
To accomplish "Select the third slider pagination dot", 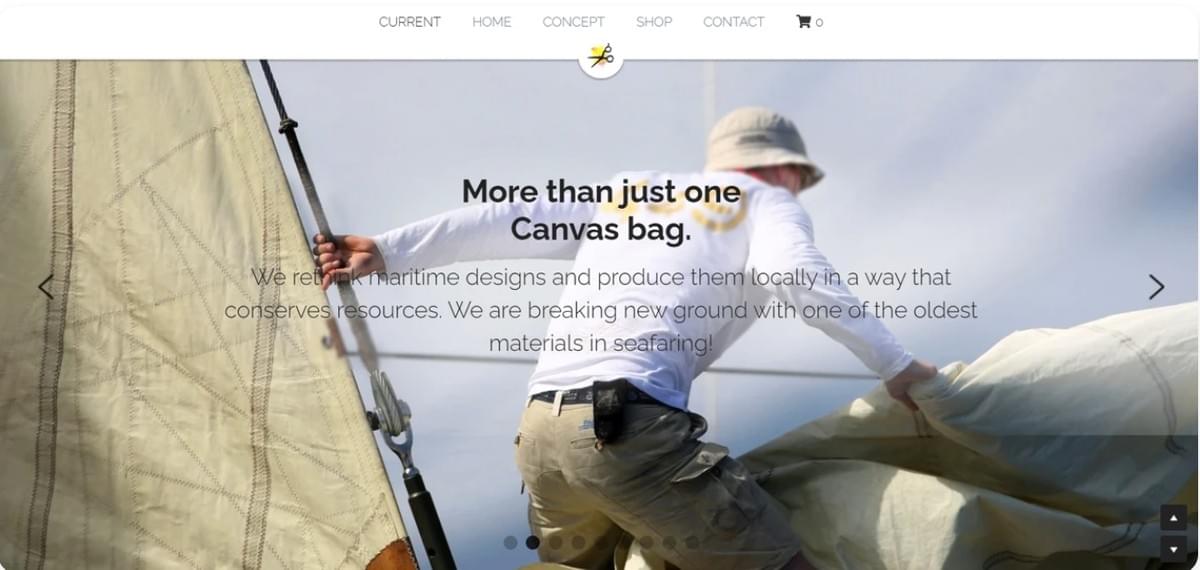I will 556,542.
